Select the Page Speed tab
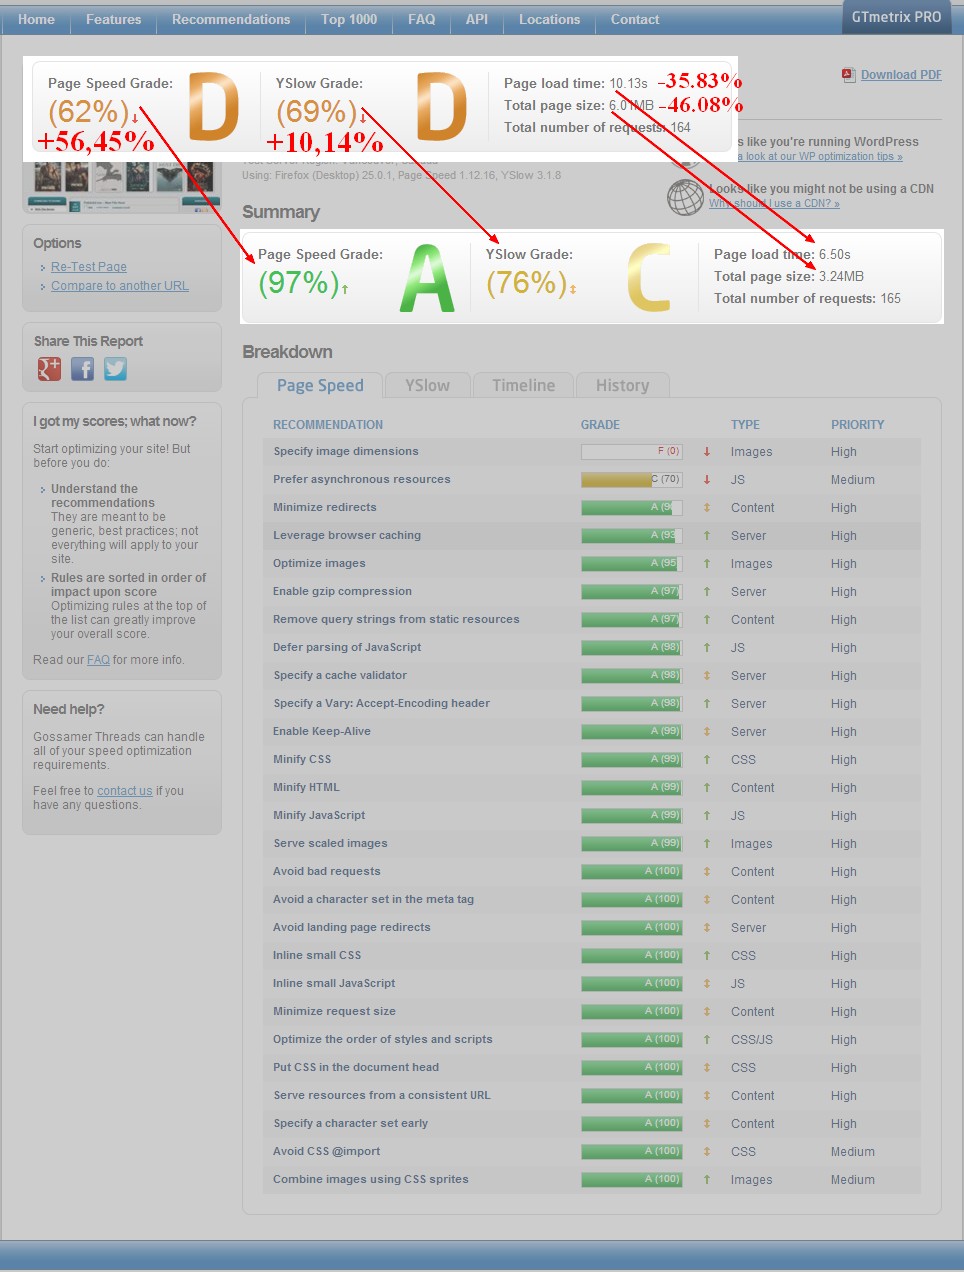Viewport: 964px width, 1272px height. [x=320, y=386]
